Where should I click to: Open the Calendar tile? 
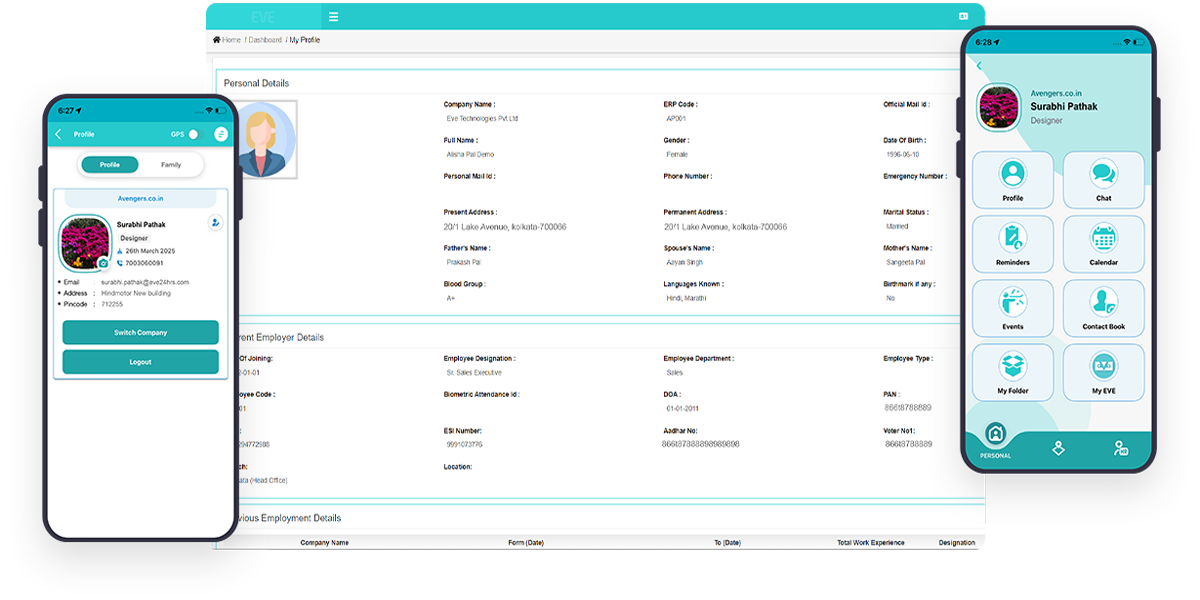[1103, 244]
